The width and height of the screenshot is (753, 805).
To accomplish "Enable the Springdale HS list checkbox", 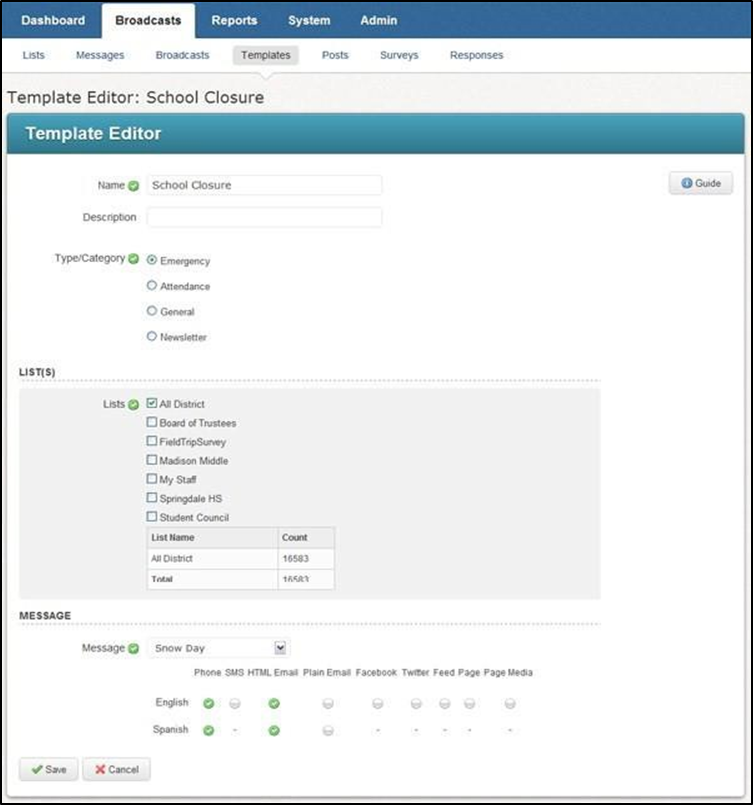I will pos(152,498).
